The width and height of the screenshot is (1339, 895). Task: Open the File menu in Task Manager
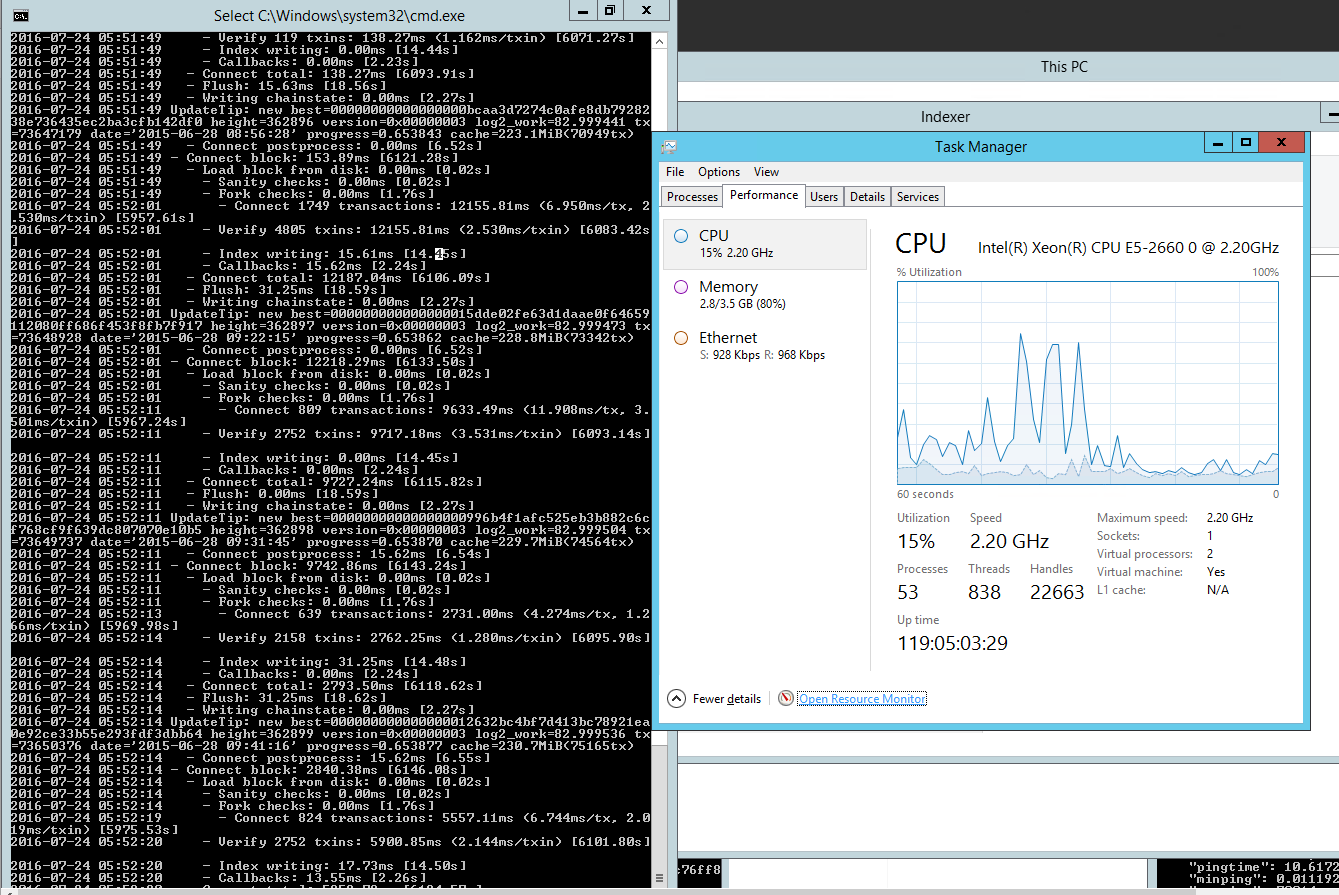675,172
